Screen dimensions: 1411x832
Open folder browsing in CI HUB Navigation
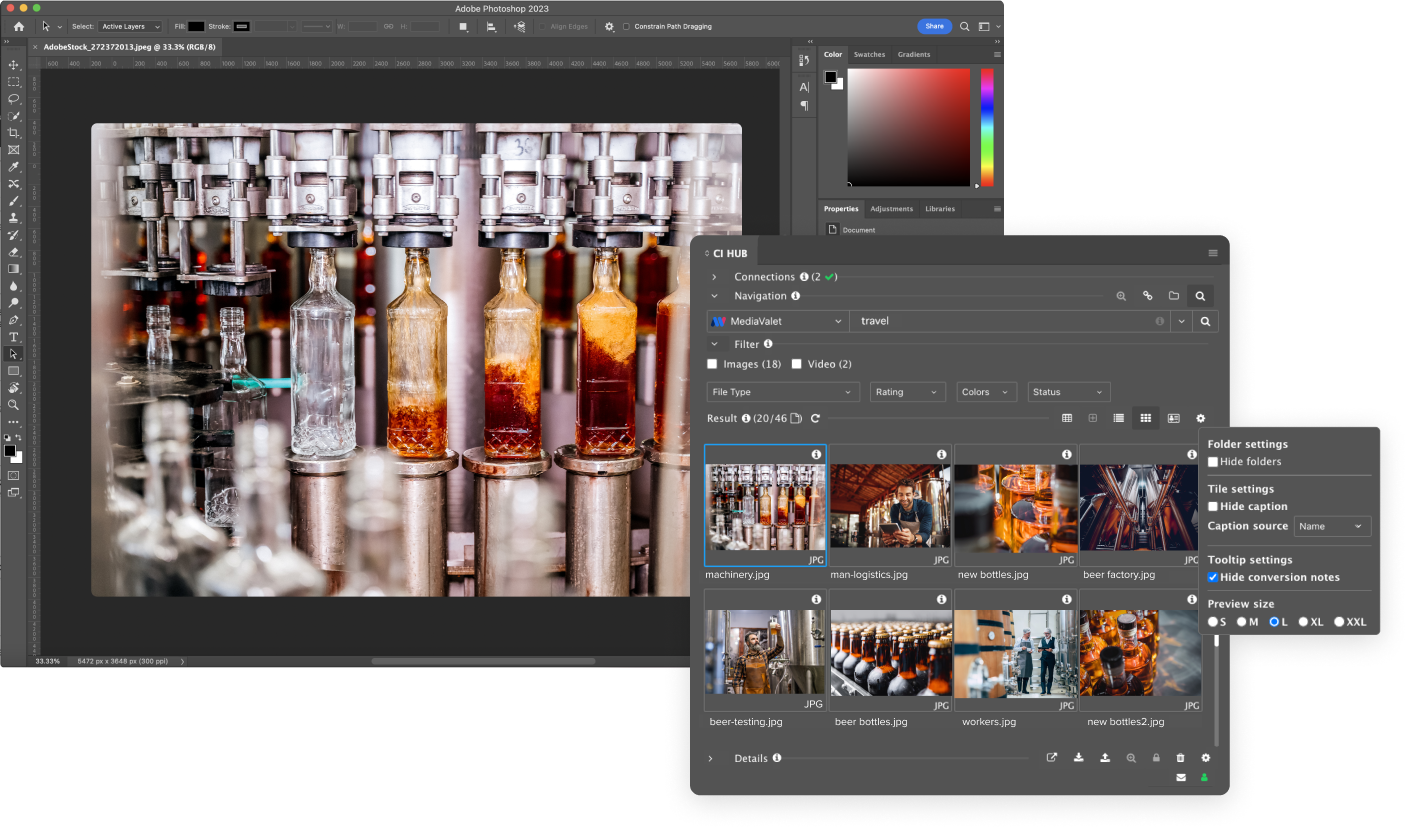[x=1174, y=296]
